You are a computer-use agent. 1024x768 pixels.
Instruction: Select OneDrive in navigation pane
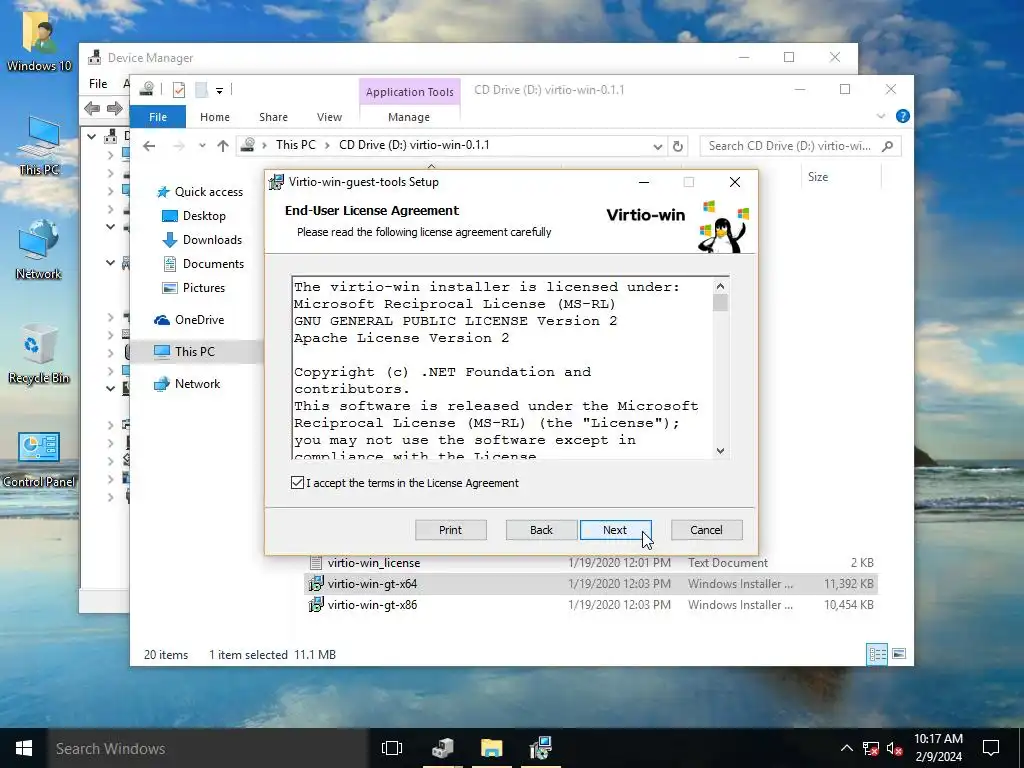(x=189, y=319)
